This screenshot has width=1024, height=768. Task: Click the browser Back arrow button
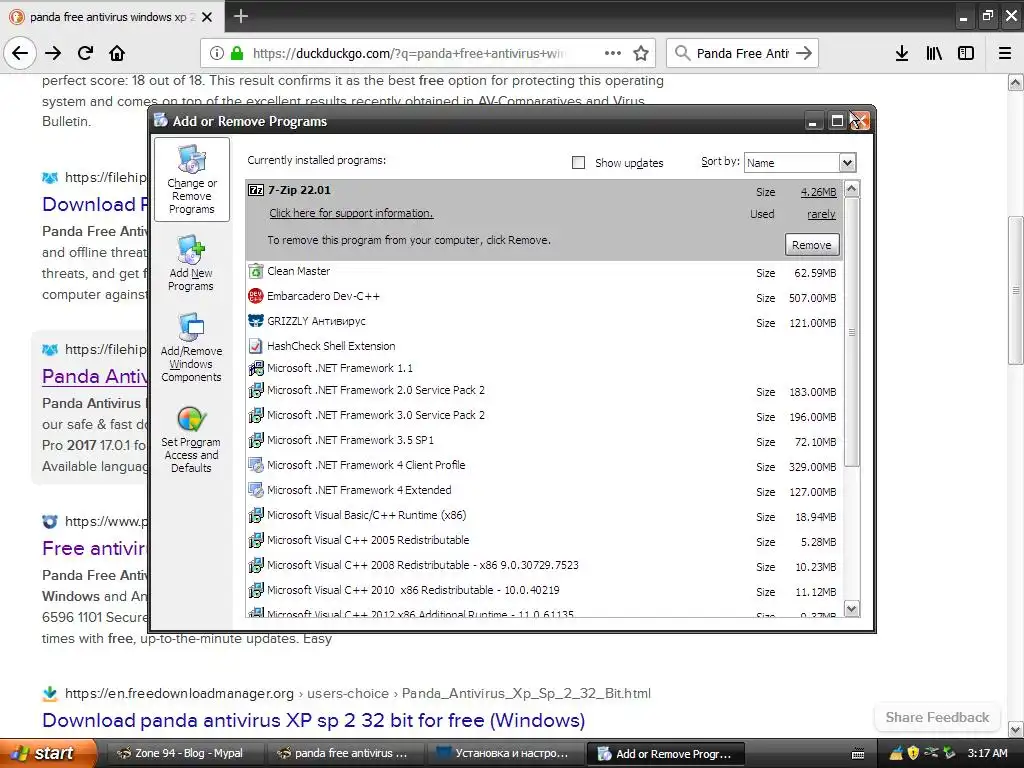(x=20, y=53)
